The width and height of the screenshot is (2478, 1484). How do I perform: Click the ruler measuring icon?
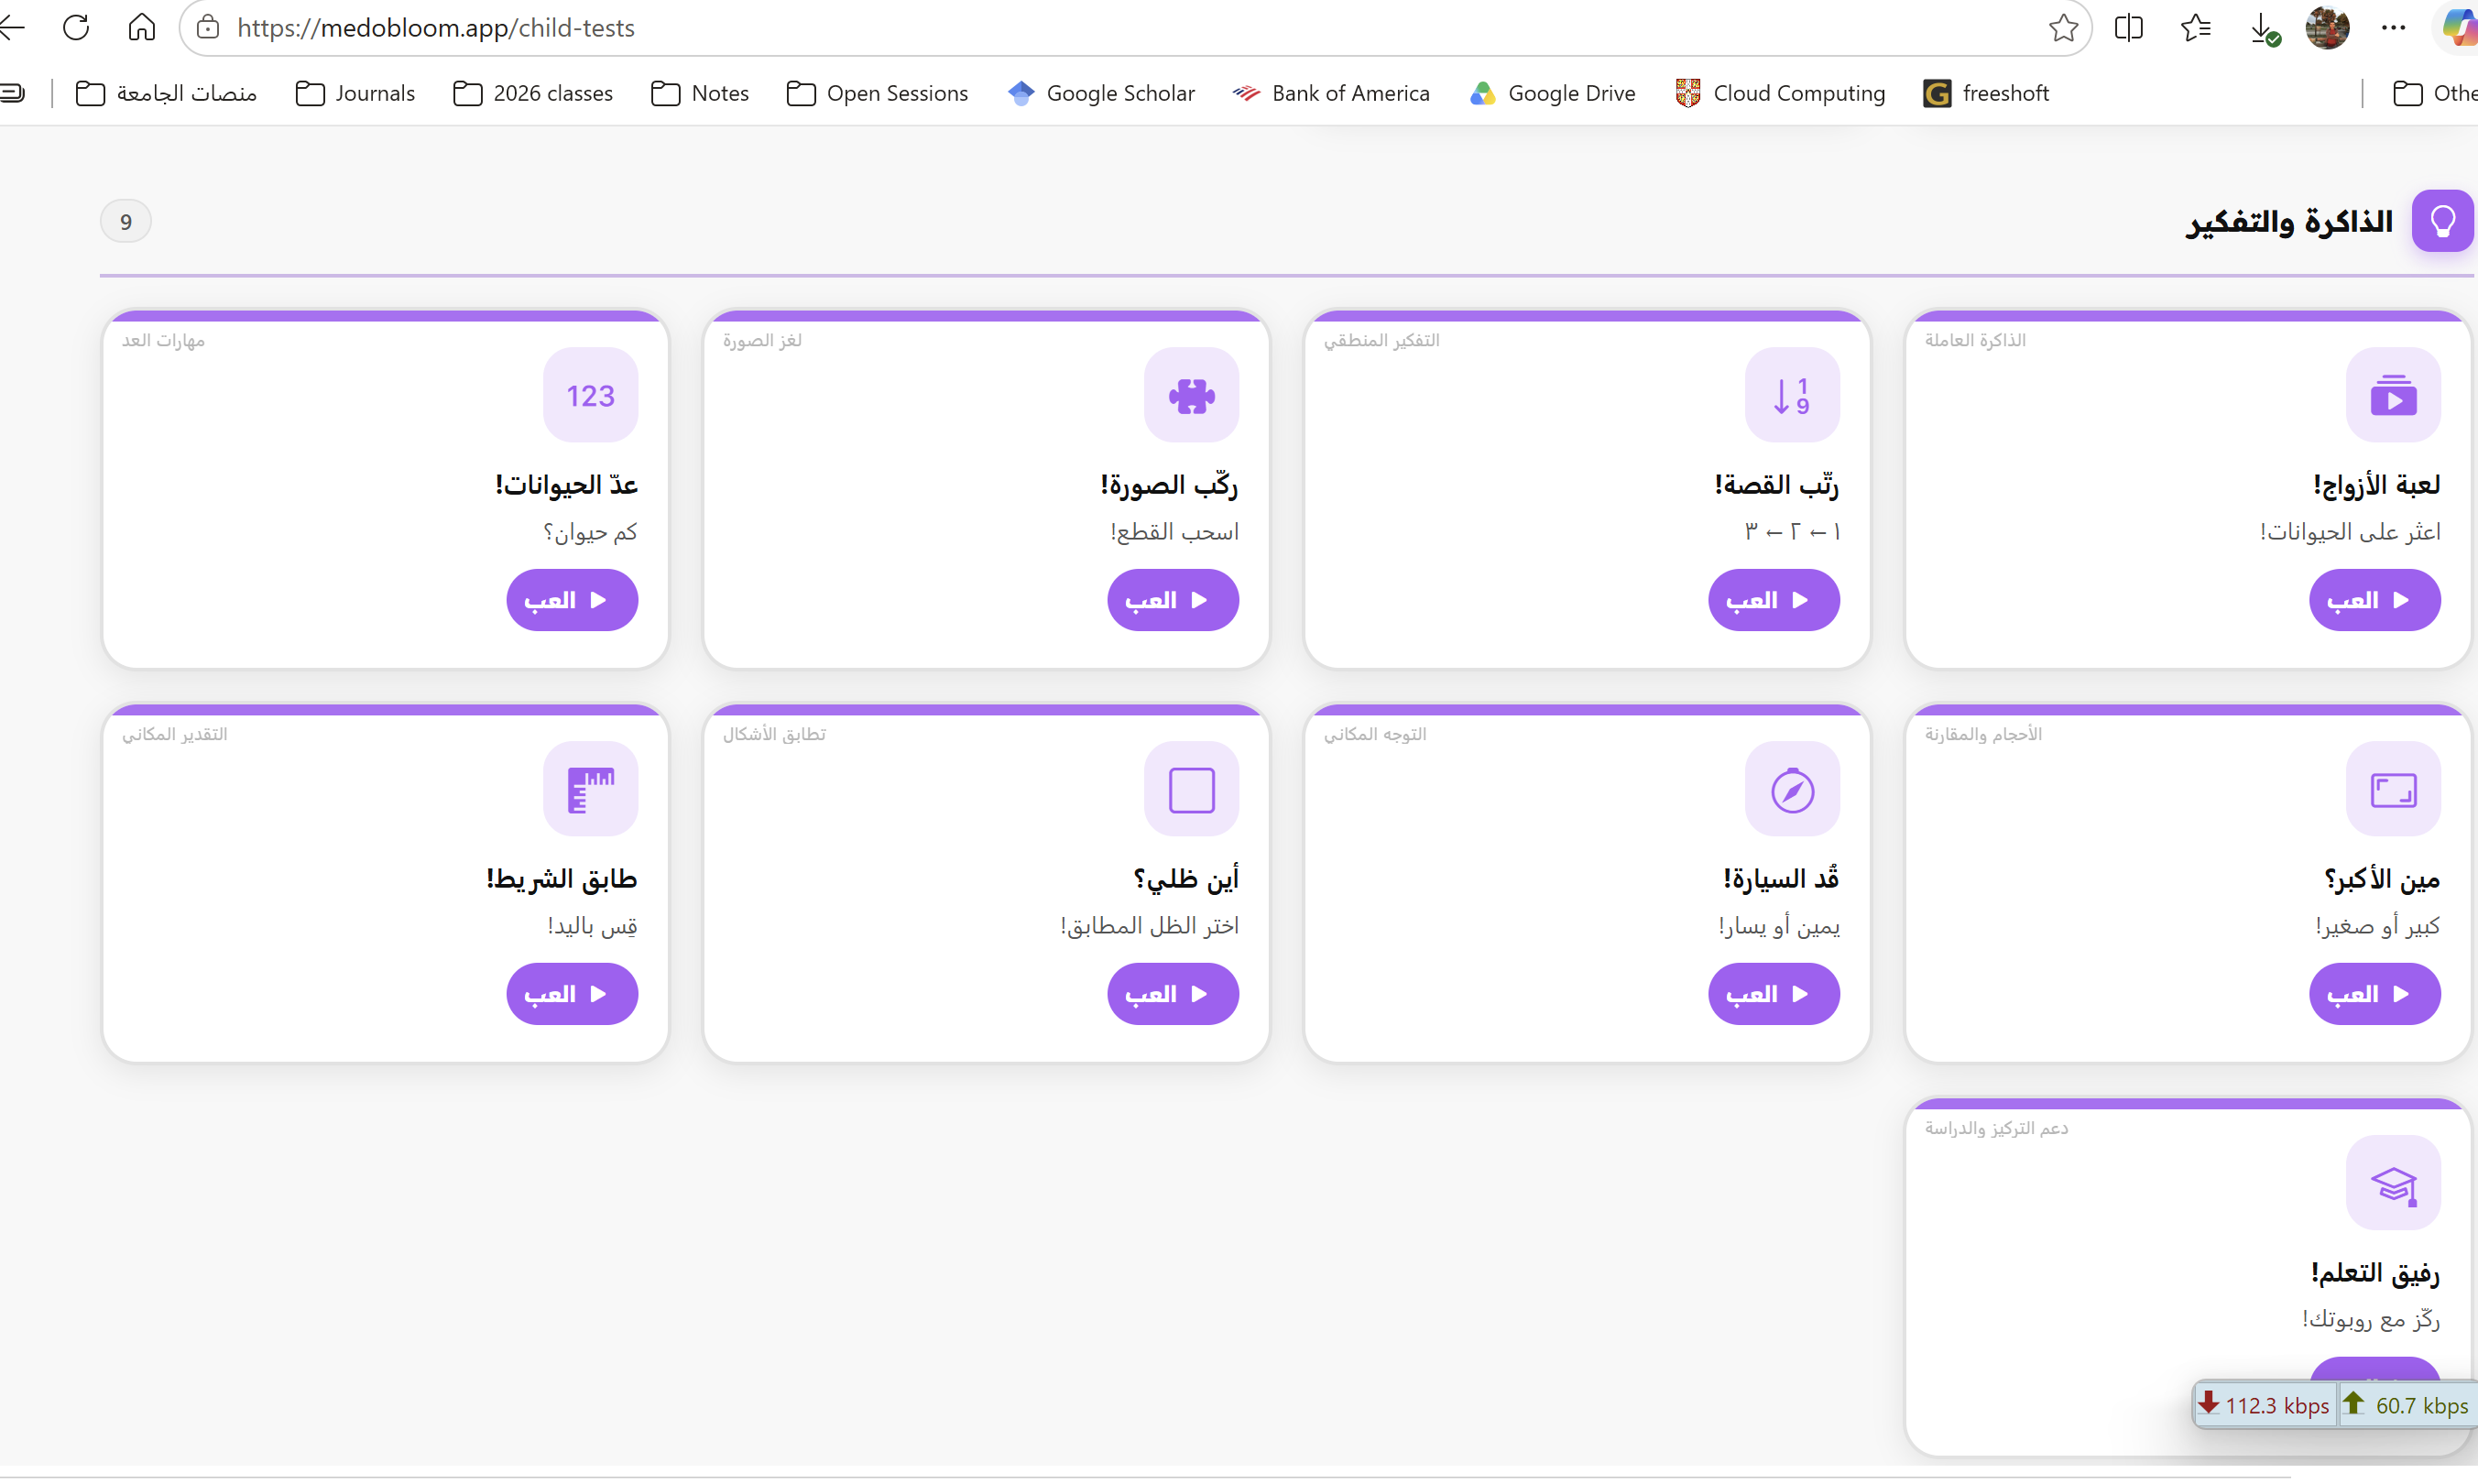click(590, 789)
